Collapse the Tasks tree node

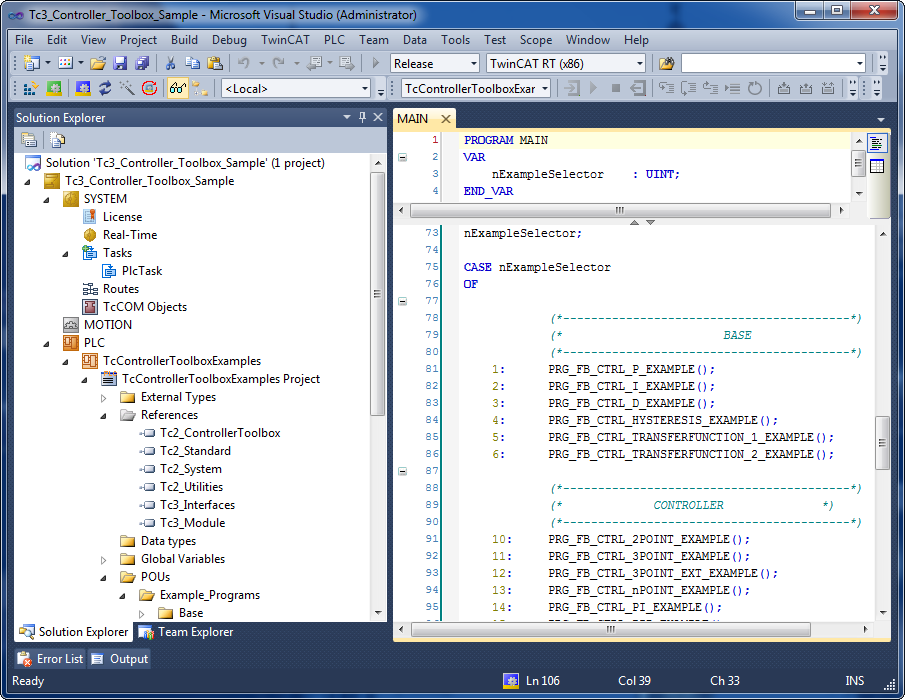[66, 254]
